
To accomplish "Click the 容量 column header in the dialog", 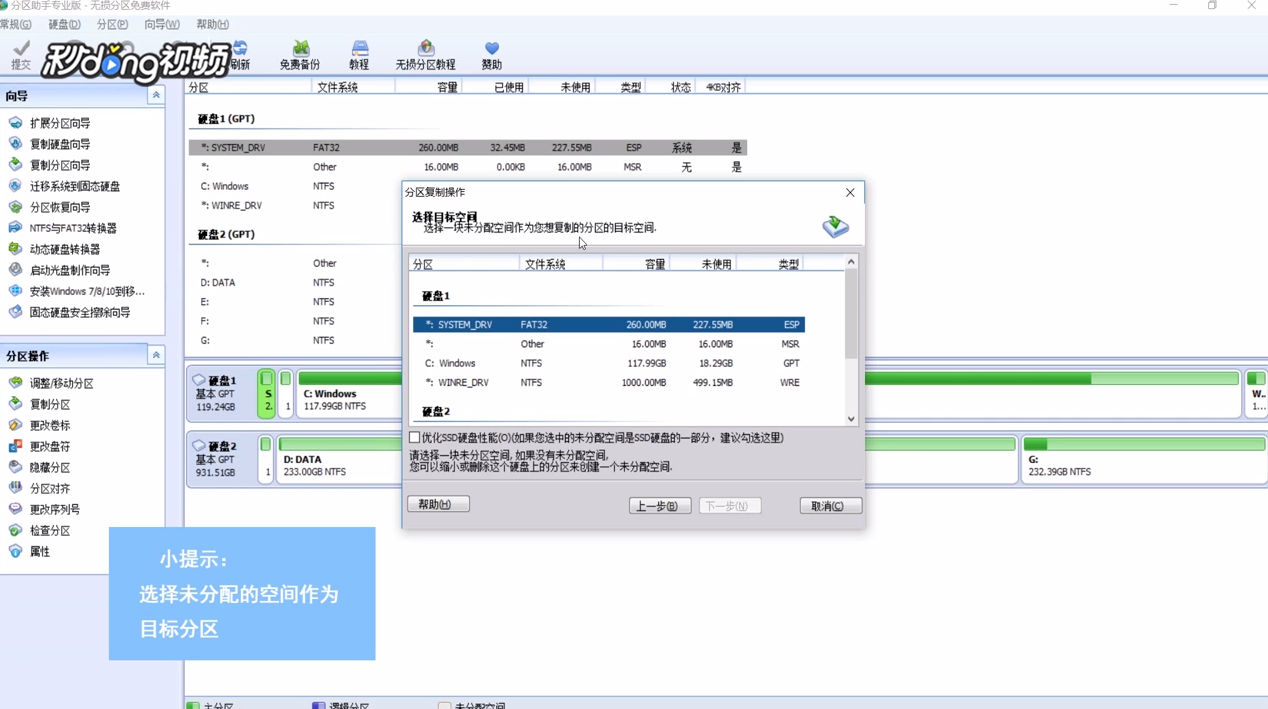I will pyautogui.click(x=637, y=264).
